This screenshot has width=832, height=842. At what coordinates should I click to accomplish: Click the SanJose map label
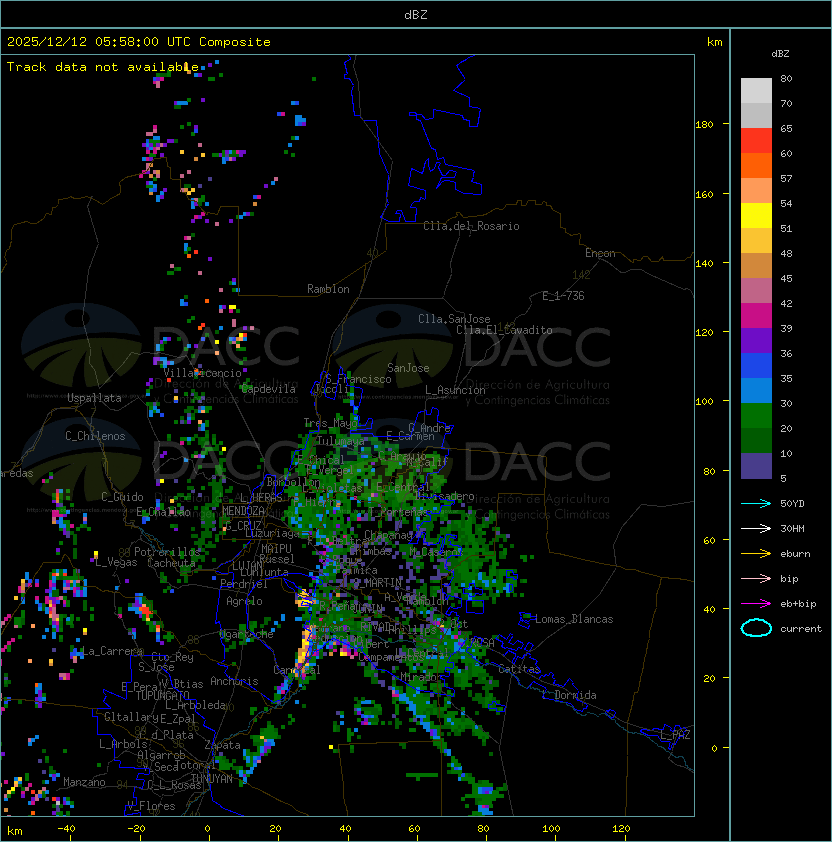408,368
